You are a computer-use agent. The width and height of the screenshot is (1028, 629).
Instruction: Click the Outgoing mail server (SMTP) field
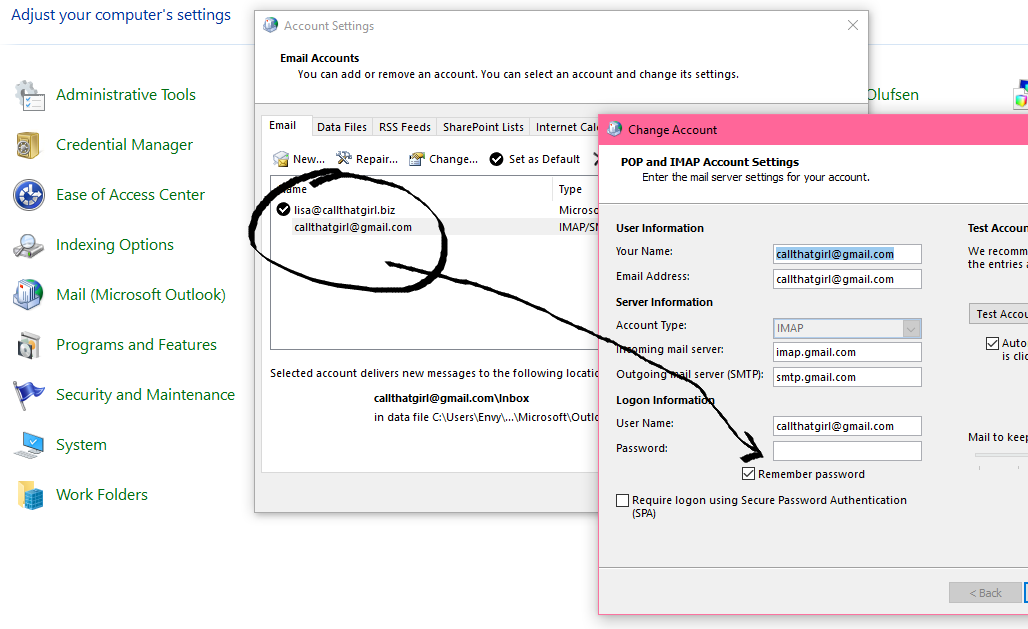point(847,377)
